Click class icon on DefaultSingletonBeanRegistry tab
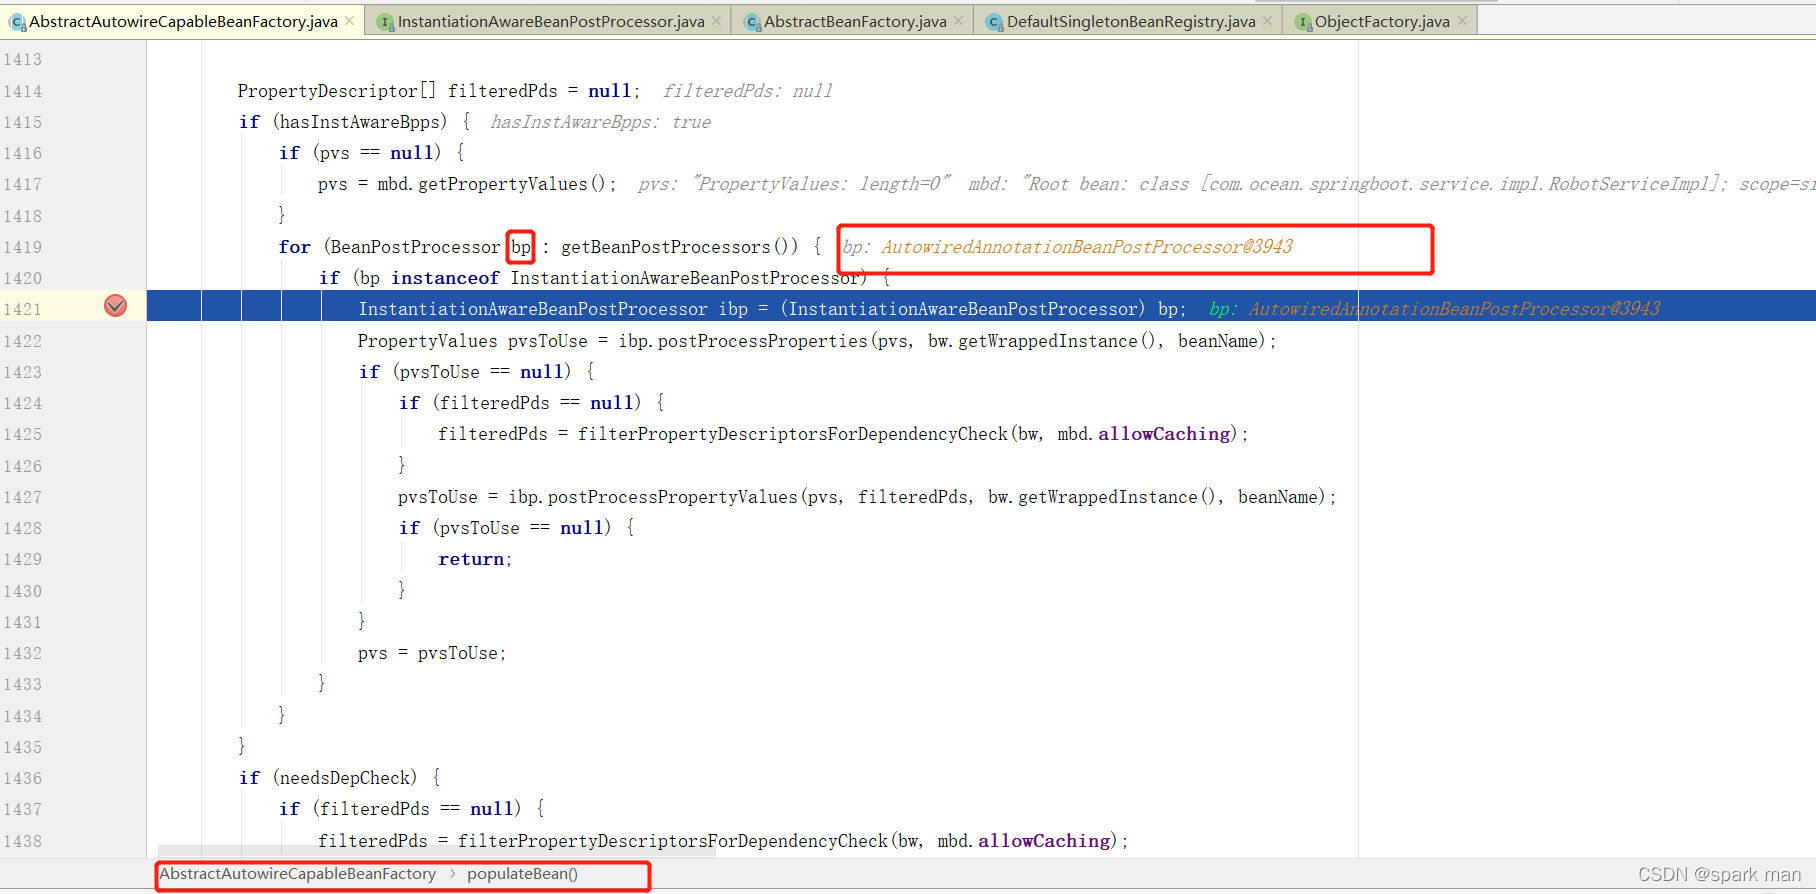1816x894 pixels. click(994, 22)
